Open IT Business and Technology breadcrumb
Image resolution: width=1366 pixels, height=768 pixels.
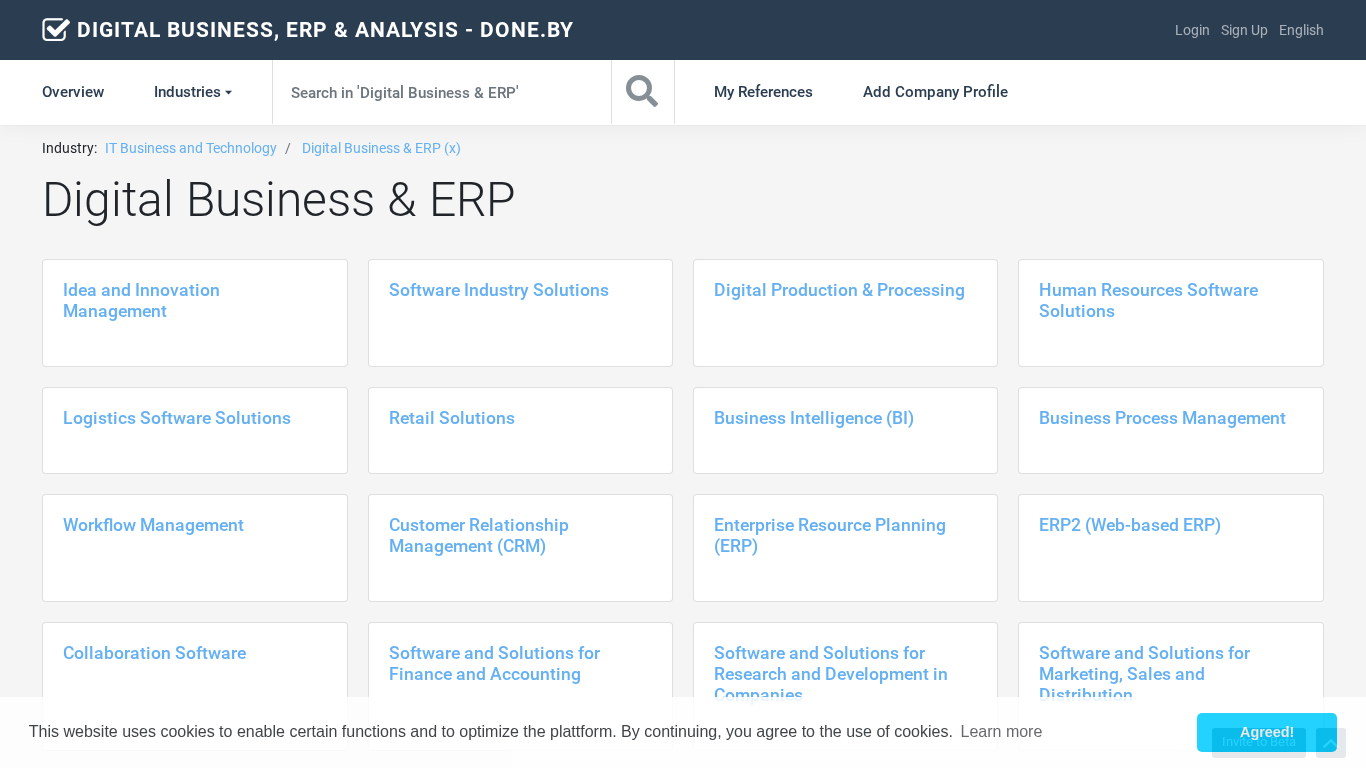(191, 148)
